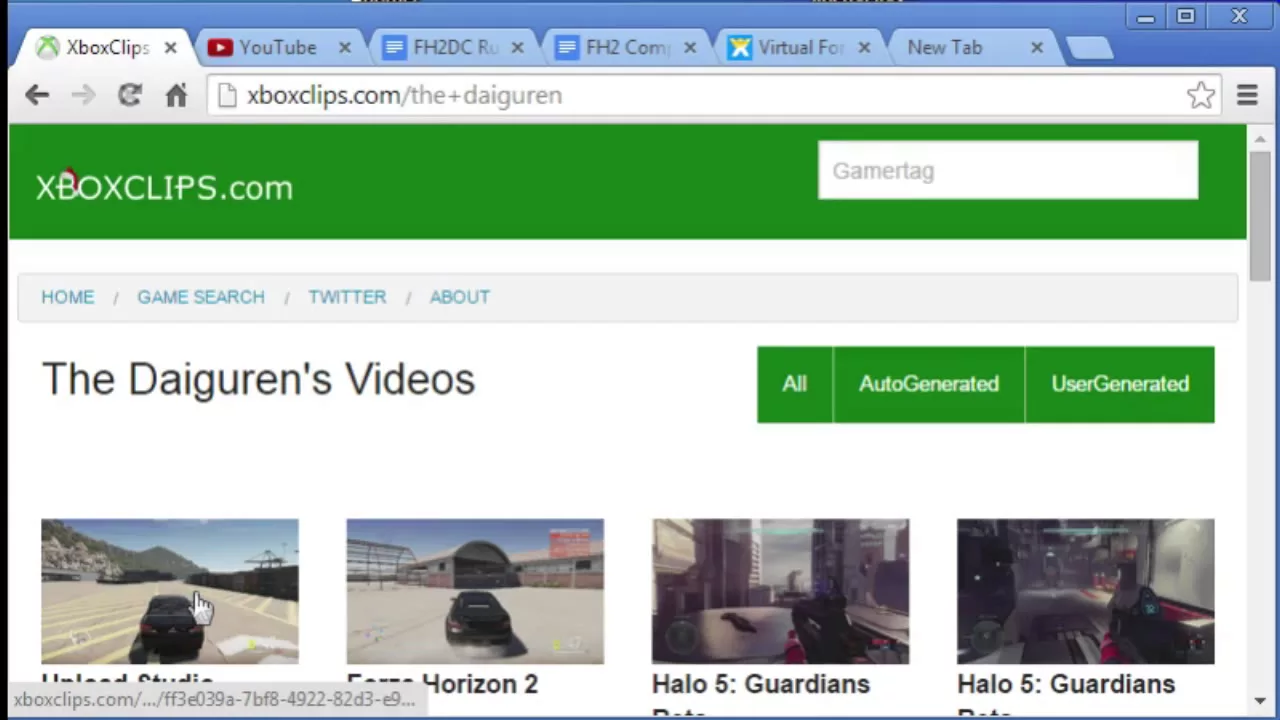
Task: Click The Daiguren's Videos heading
Action: pyautogui.click(x=258, y=380)
